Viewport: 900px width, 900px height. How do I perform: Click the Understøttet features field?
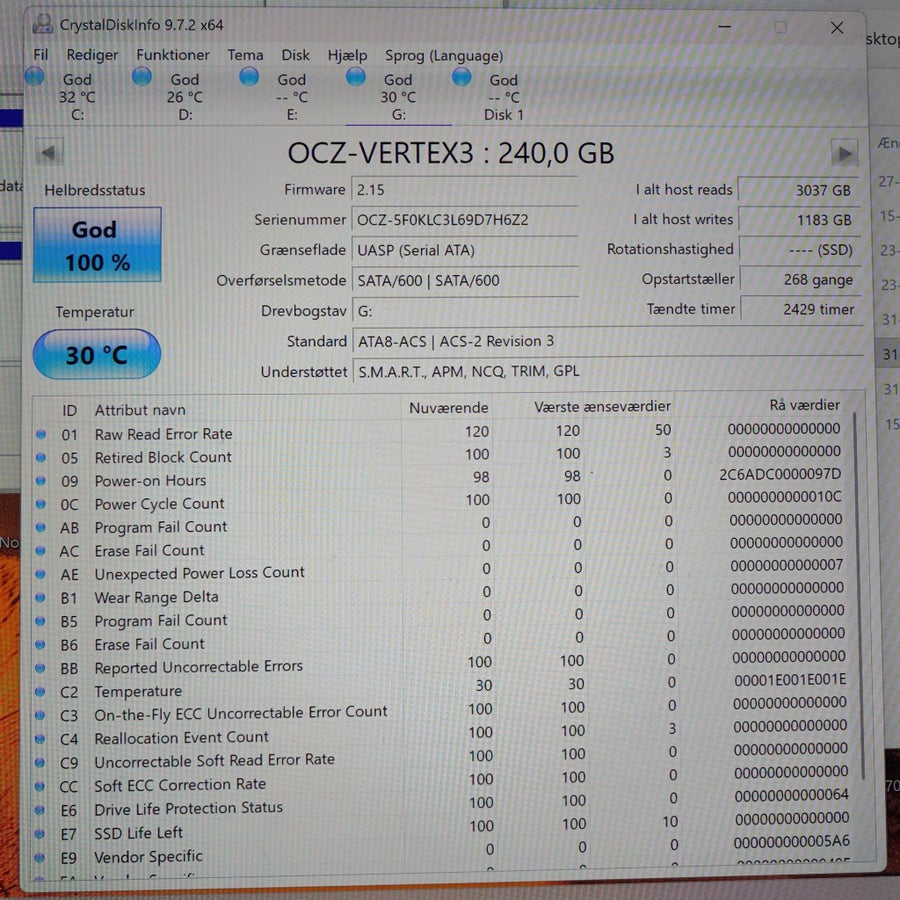point(608,371)
